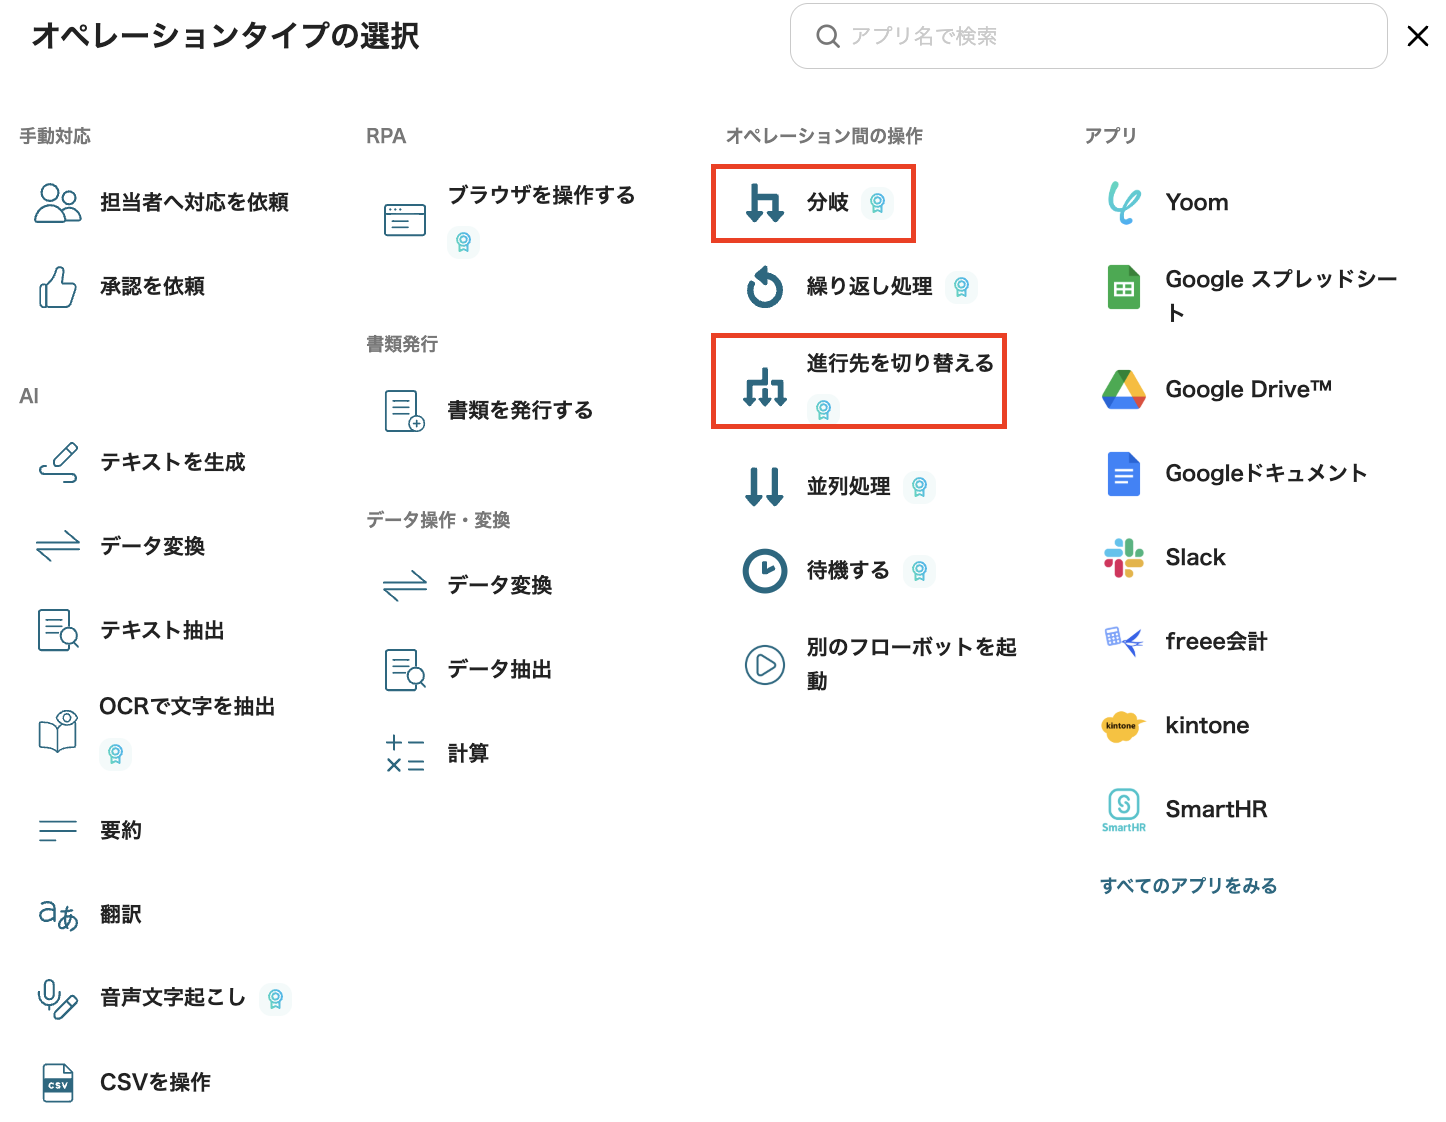Click the 承認を依頼 thumbs-up icon

(x=58, y=287)
